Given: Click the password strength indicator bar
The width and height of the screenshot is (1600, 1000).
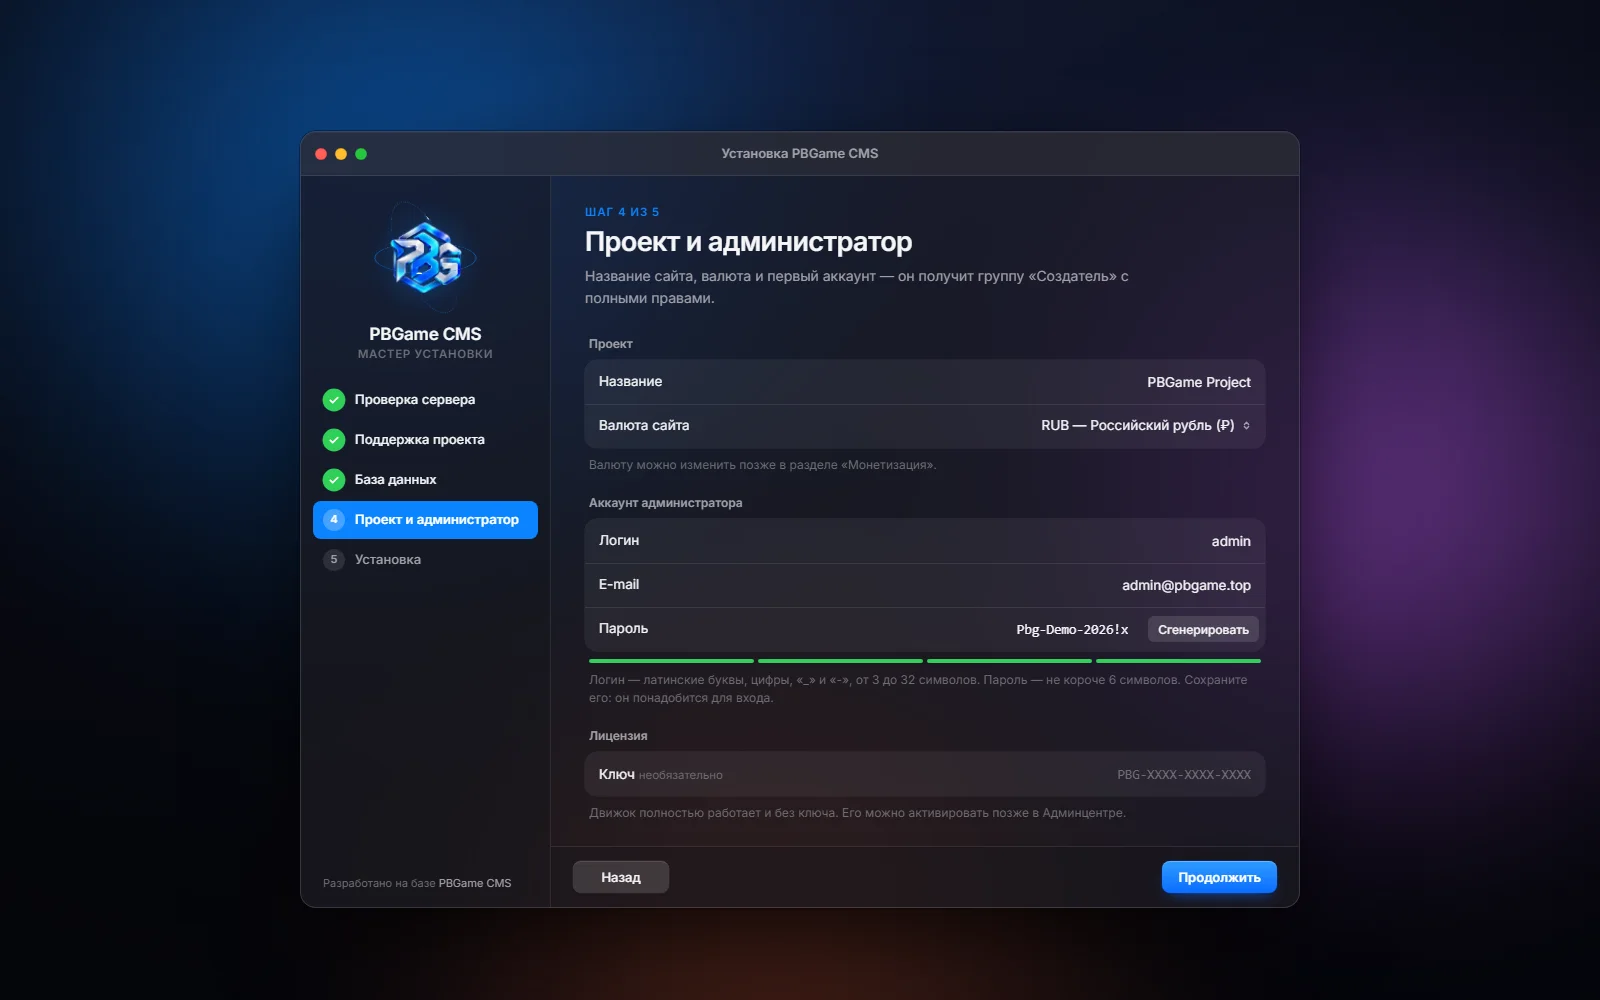Looking at the screenshot, I should tap(925, 661).
